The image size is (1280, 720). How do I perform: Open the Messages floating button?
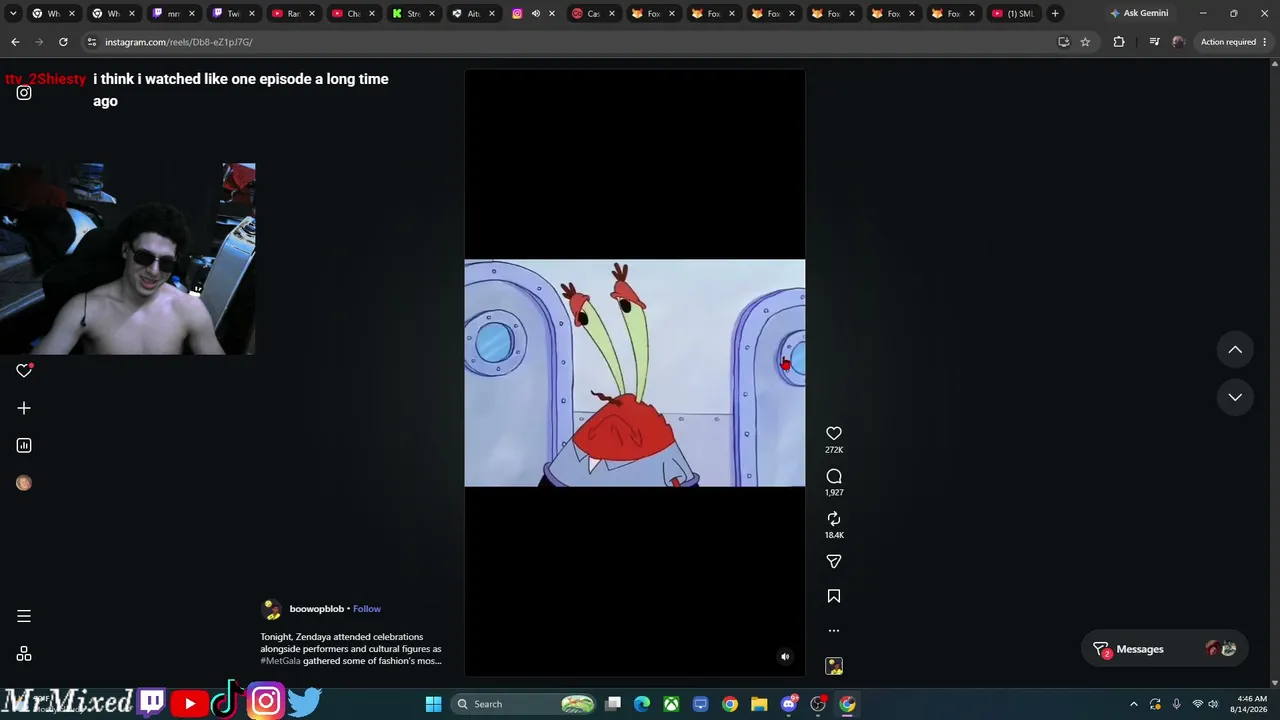pos(1166,649)
